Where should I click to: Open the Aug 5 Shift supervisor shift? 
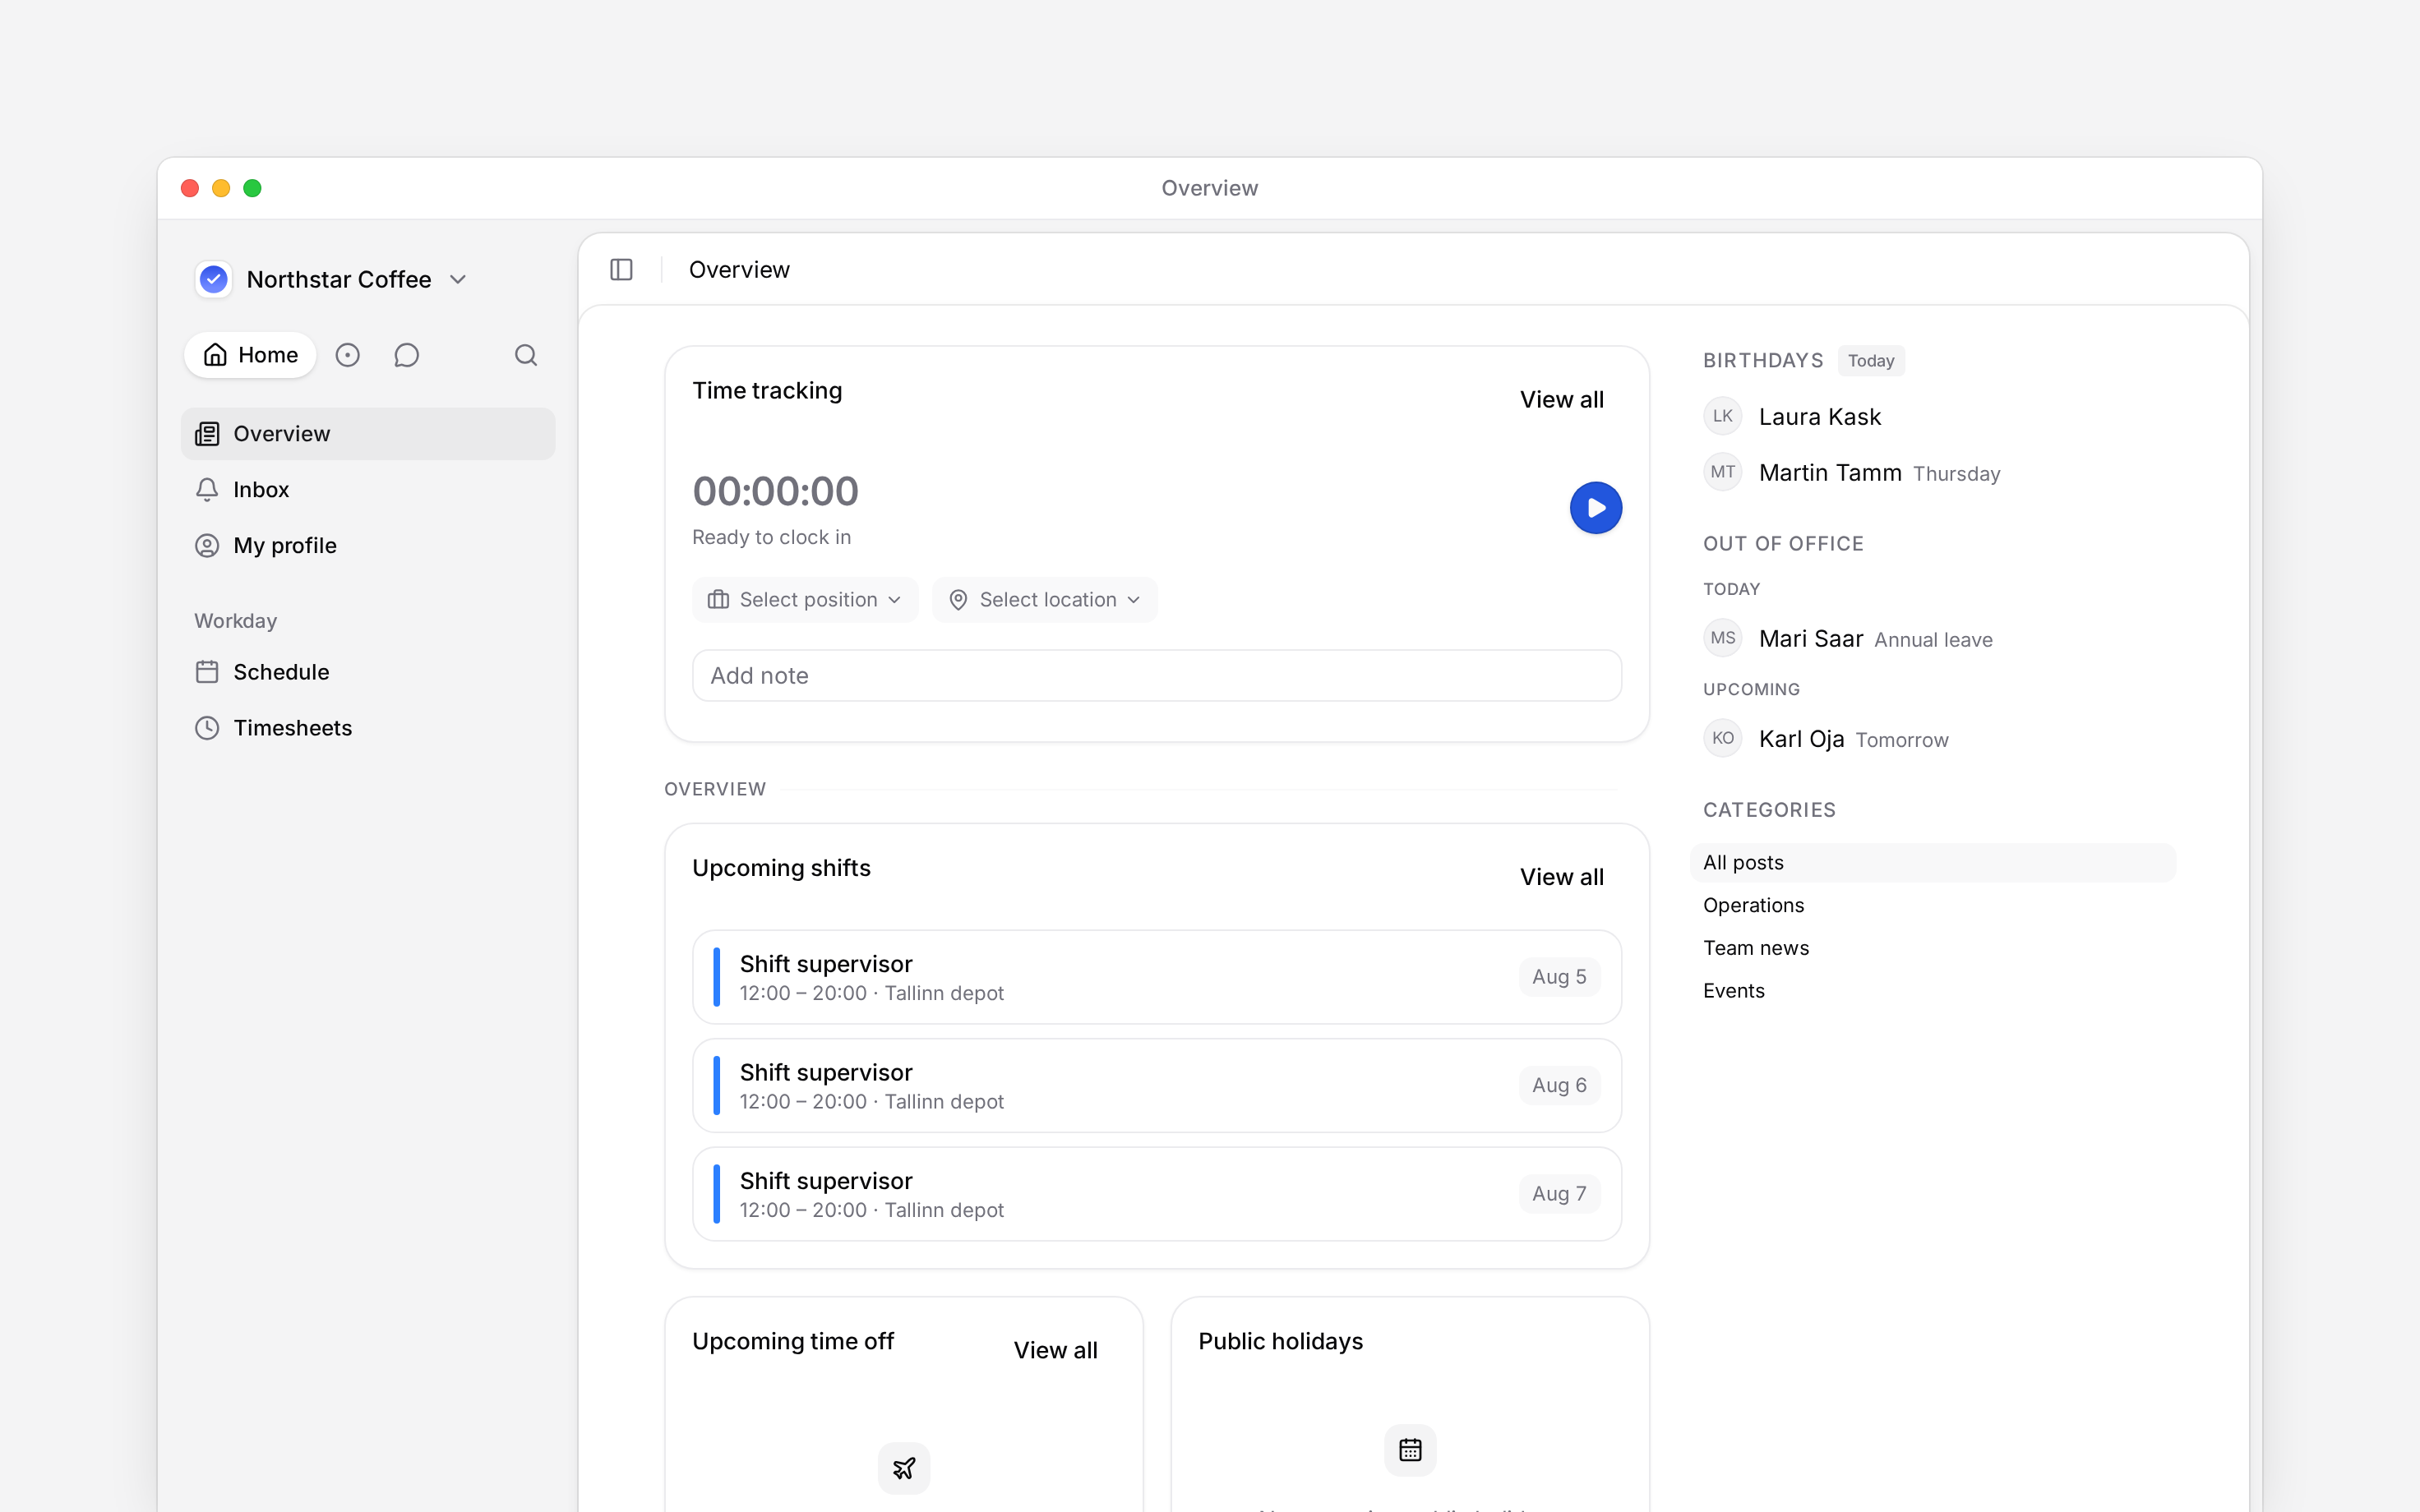tap(1156, 977)
